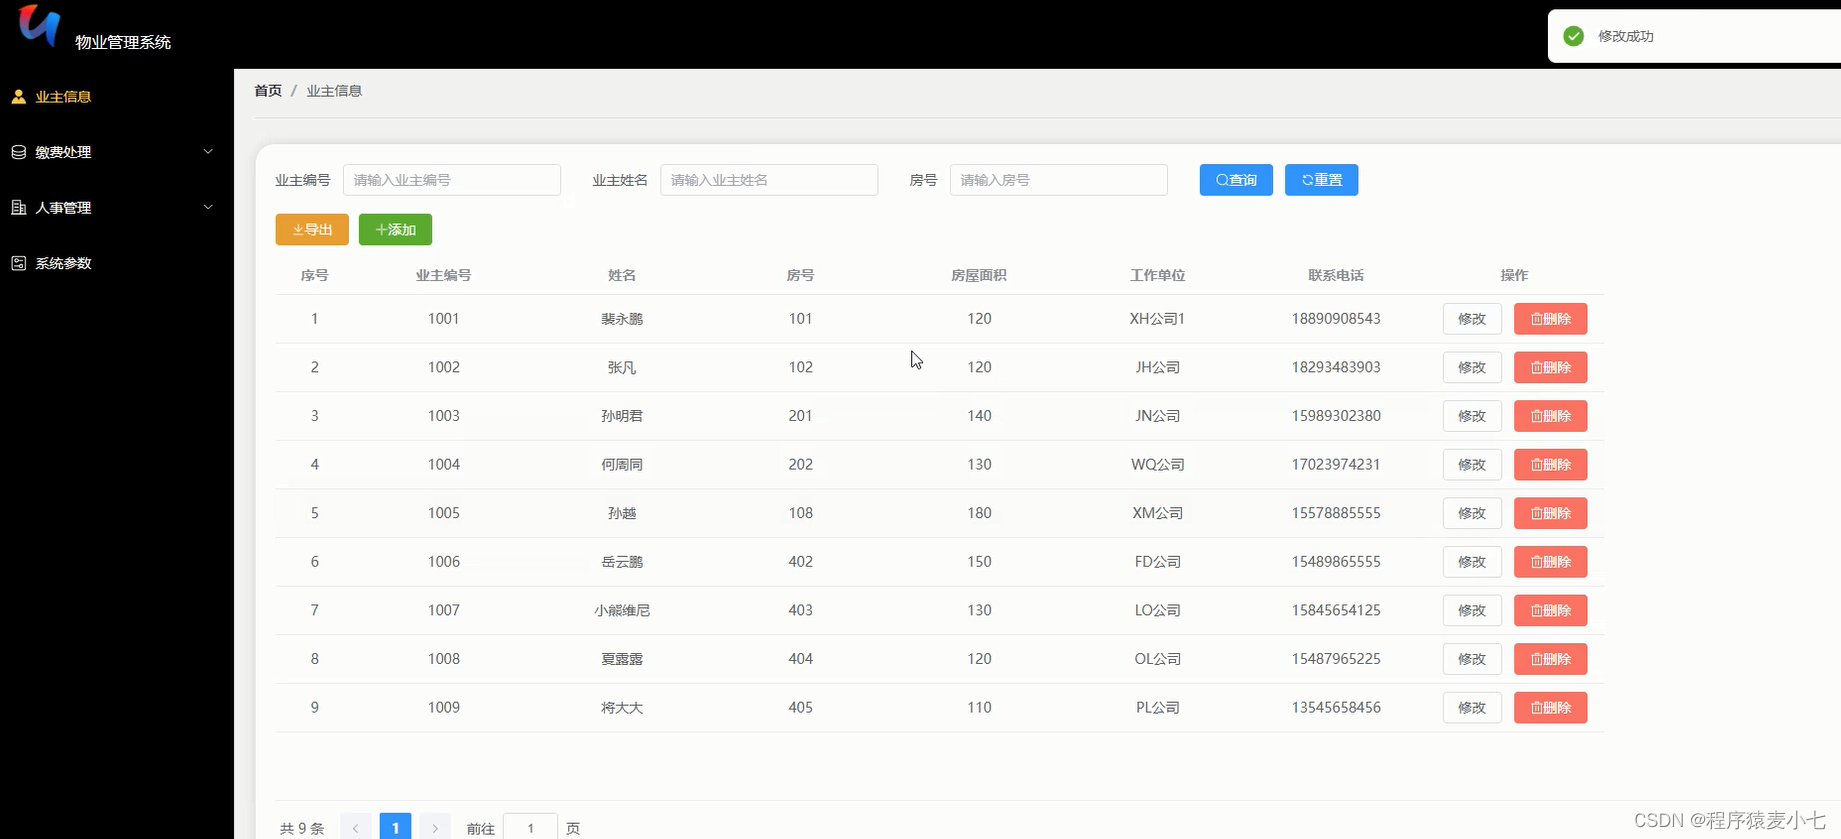The width and height of the screenshot is (1841, 839).
Task: Edit owner 小熊维尼 with 修改
Action: (1472, 610)
